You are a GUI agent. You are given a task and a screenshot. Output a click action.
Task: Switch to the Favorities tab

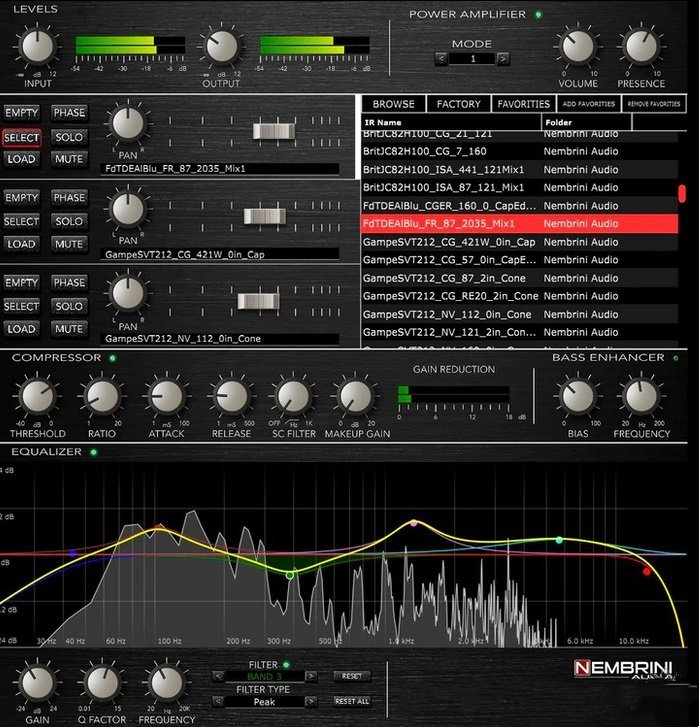pos(524,104)
